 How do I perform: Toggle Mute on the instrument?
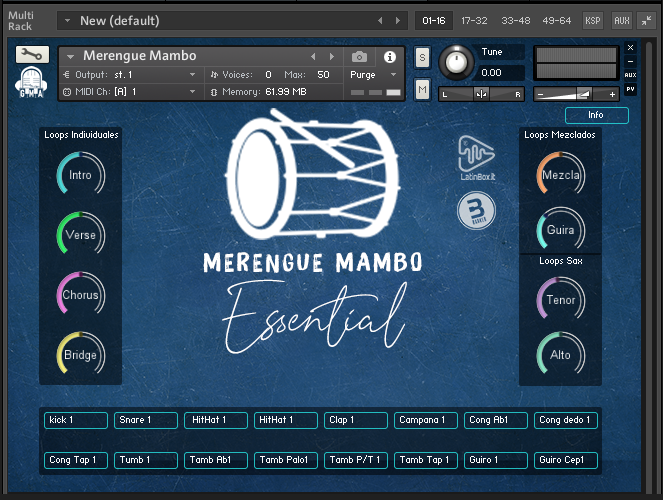pos(422,89)
